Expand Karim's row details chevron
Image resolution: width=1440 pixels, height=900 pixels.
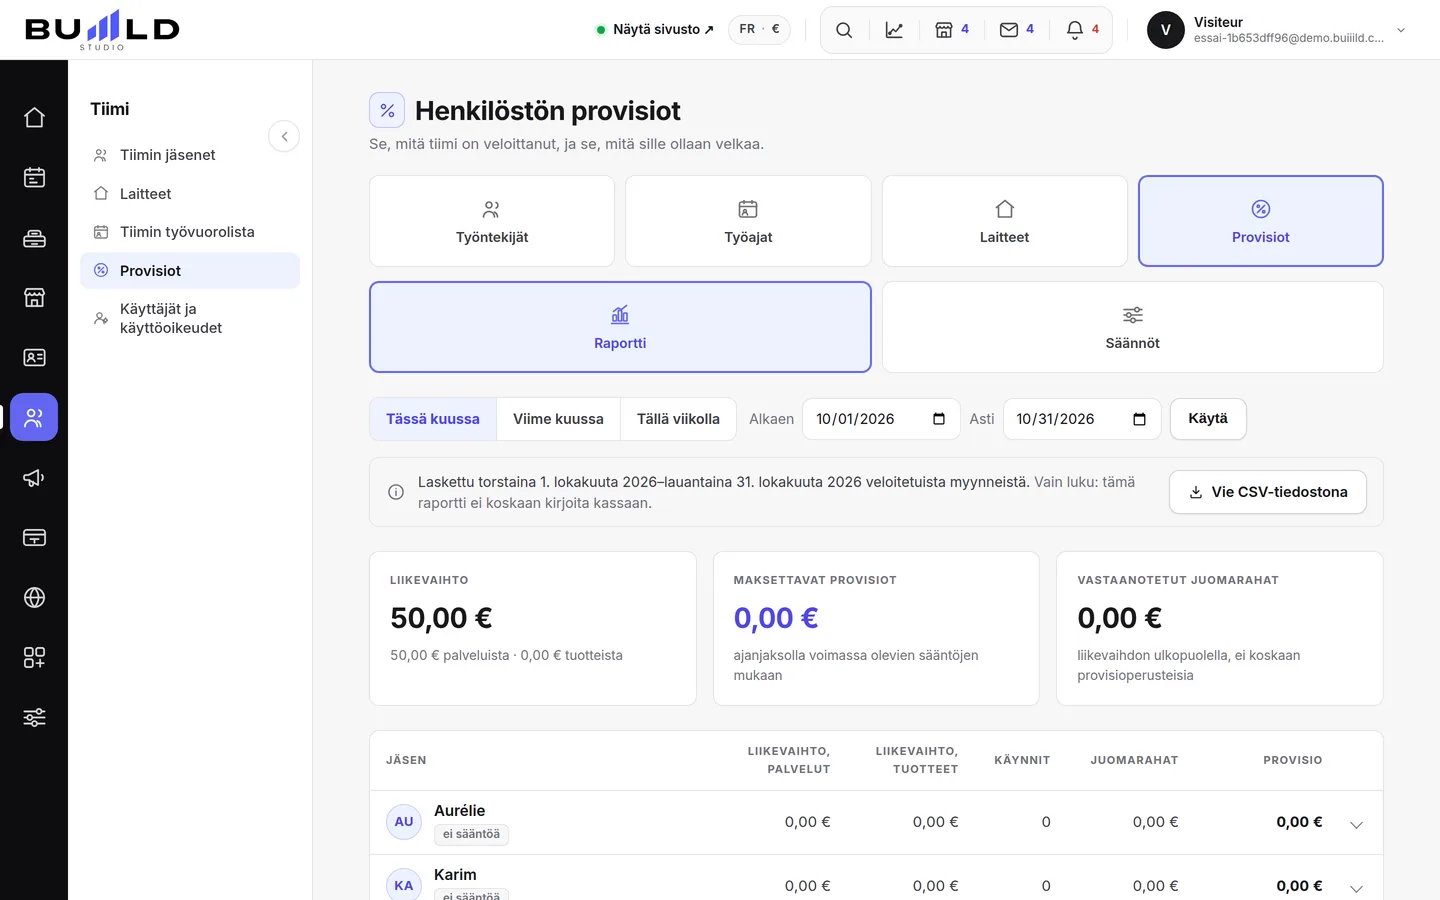click(x=1356, y=888)
